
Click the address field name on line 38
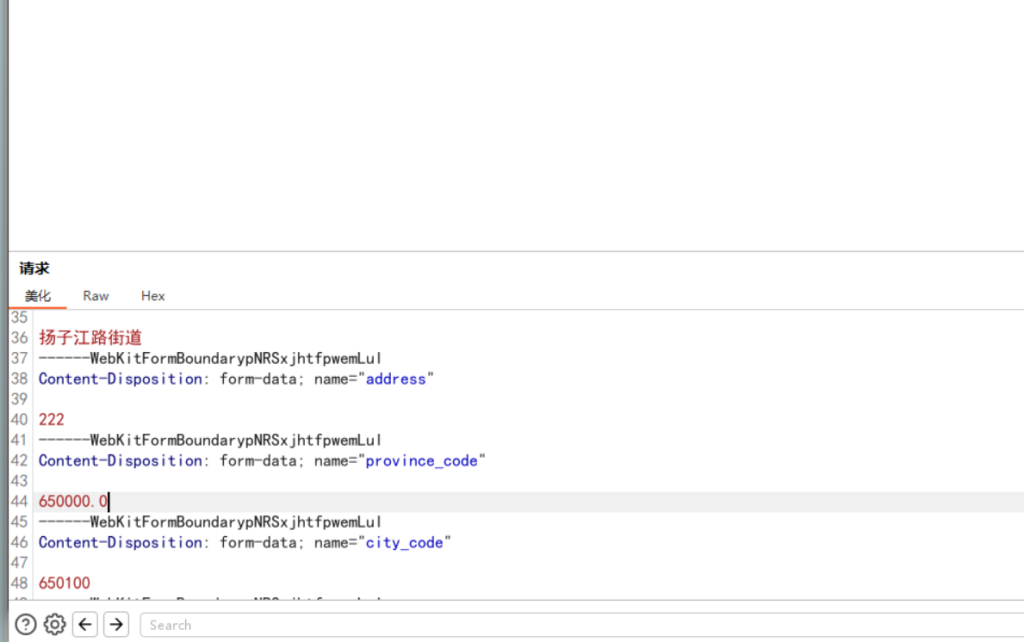[396, 379]
